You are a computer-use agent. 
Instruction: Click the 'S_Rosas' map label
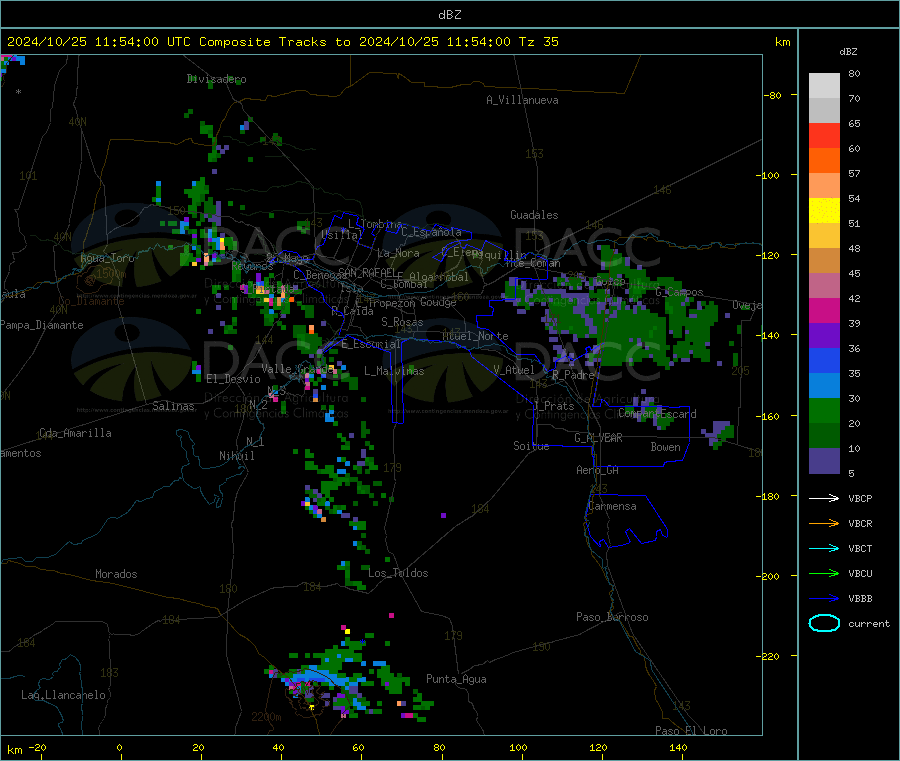(x=402, y=322)
